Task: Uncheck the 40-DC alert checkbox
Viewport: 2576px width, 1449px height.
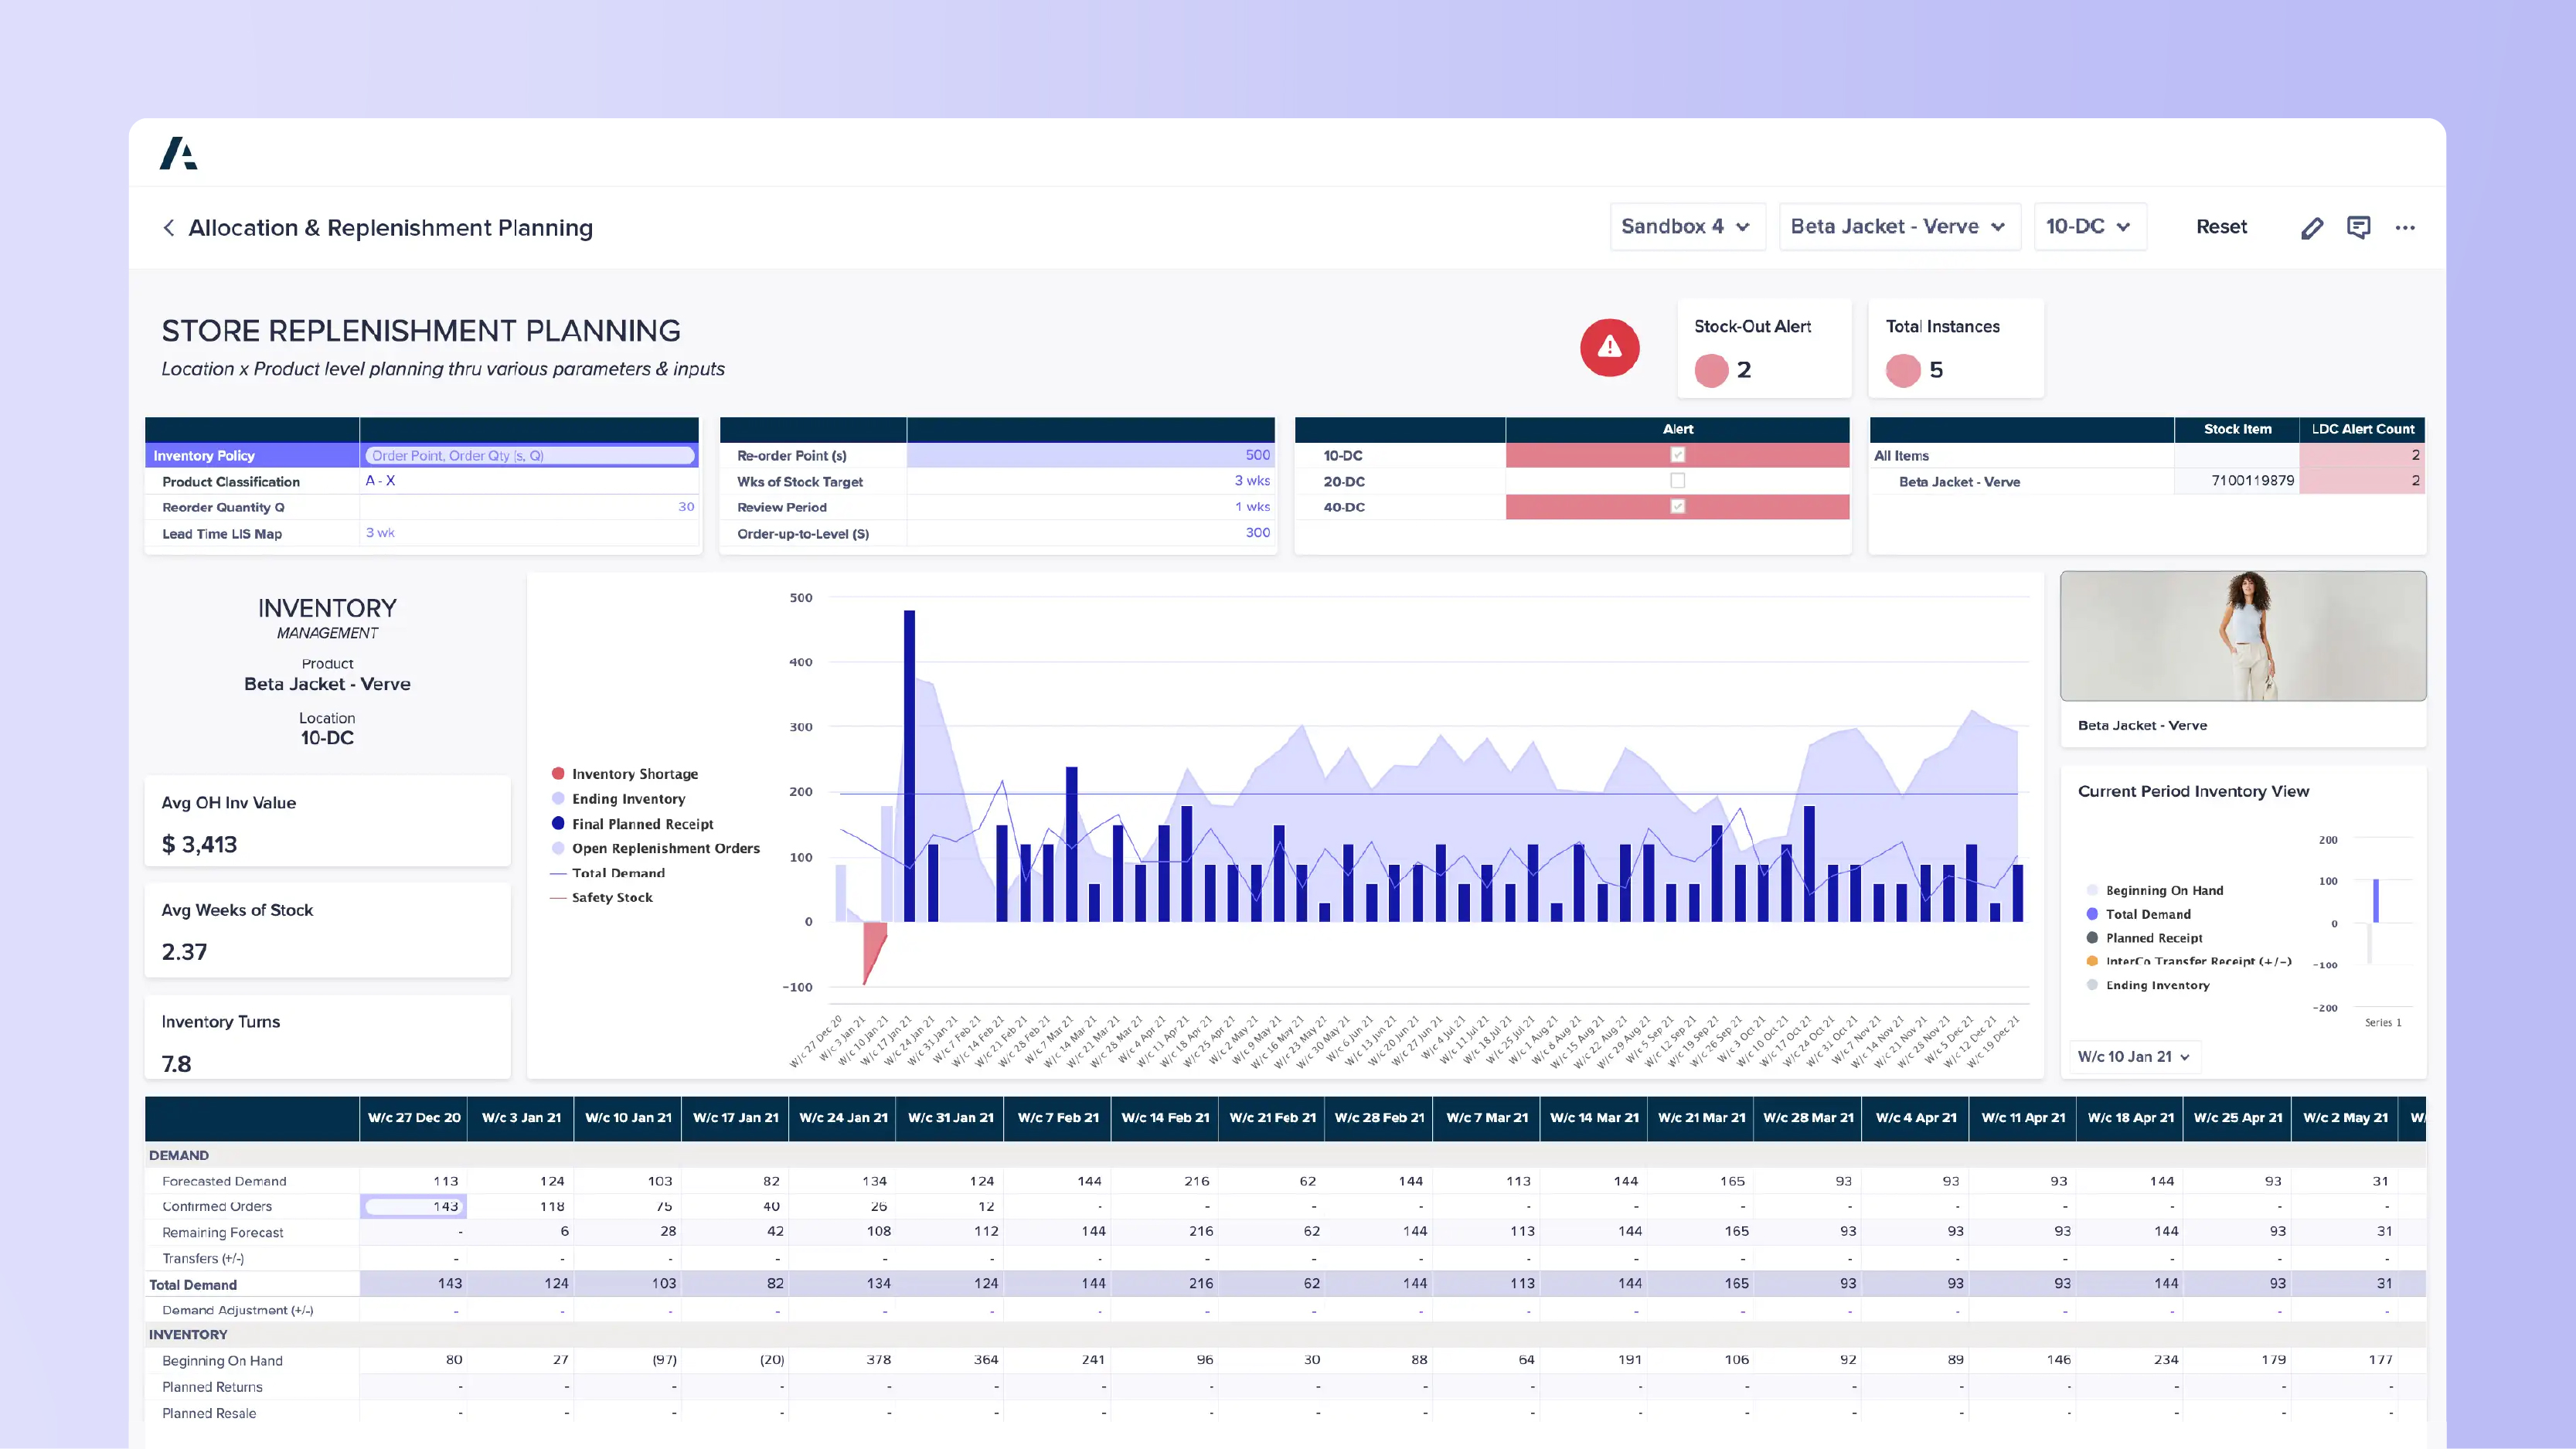Action: [1677, 507]
